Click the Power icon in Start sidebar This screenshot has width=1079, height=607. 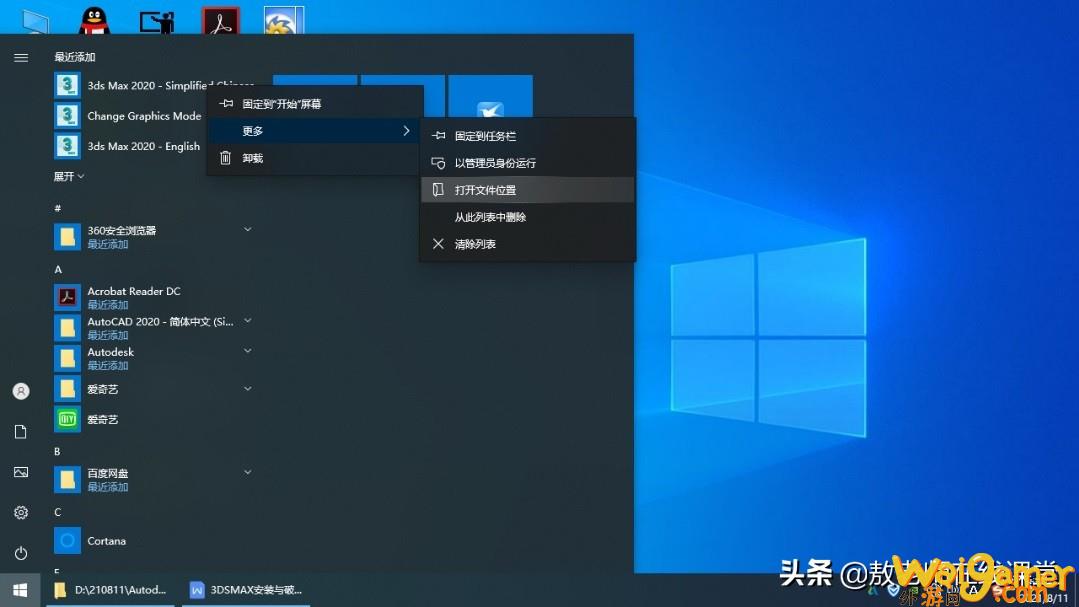click(21, 553)
